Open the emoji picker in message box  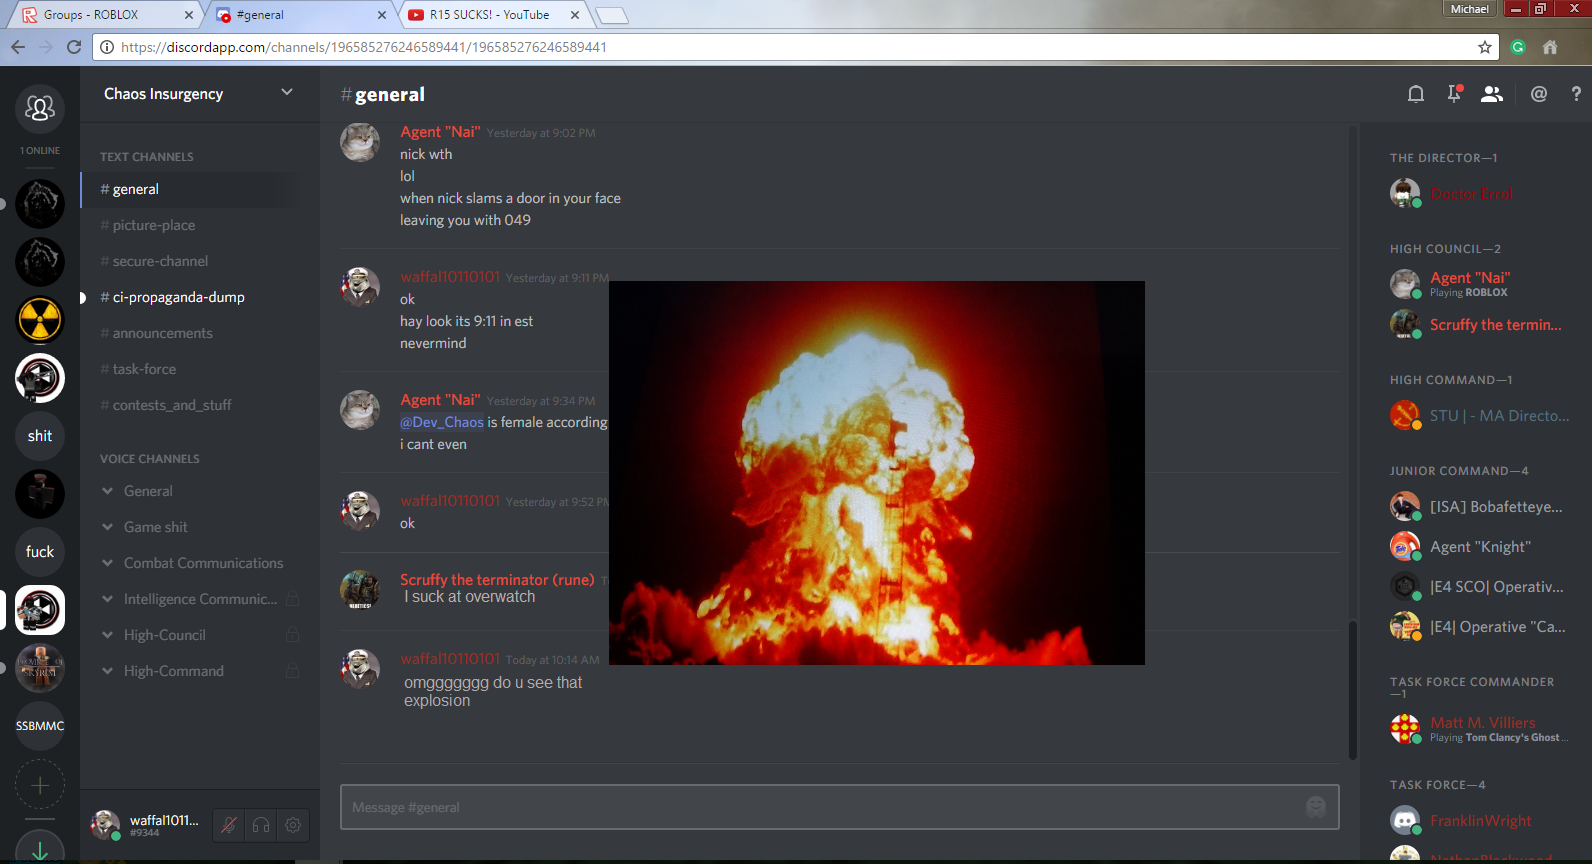pyautogui.click(x=1316, y=807)
